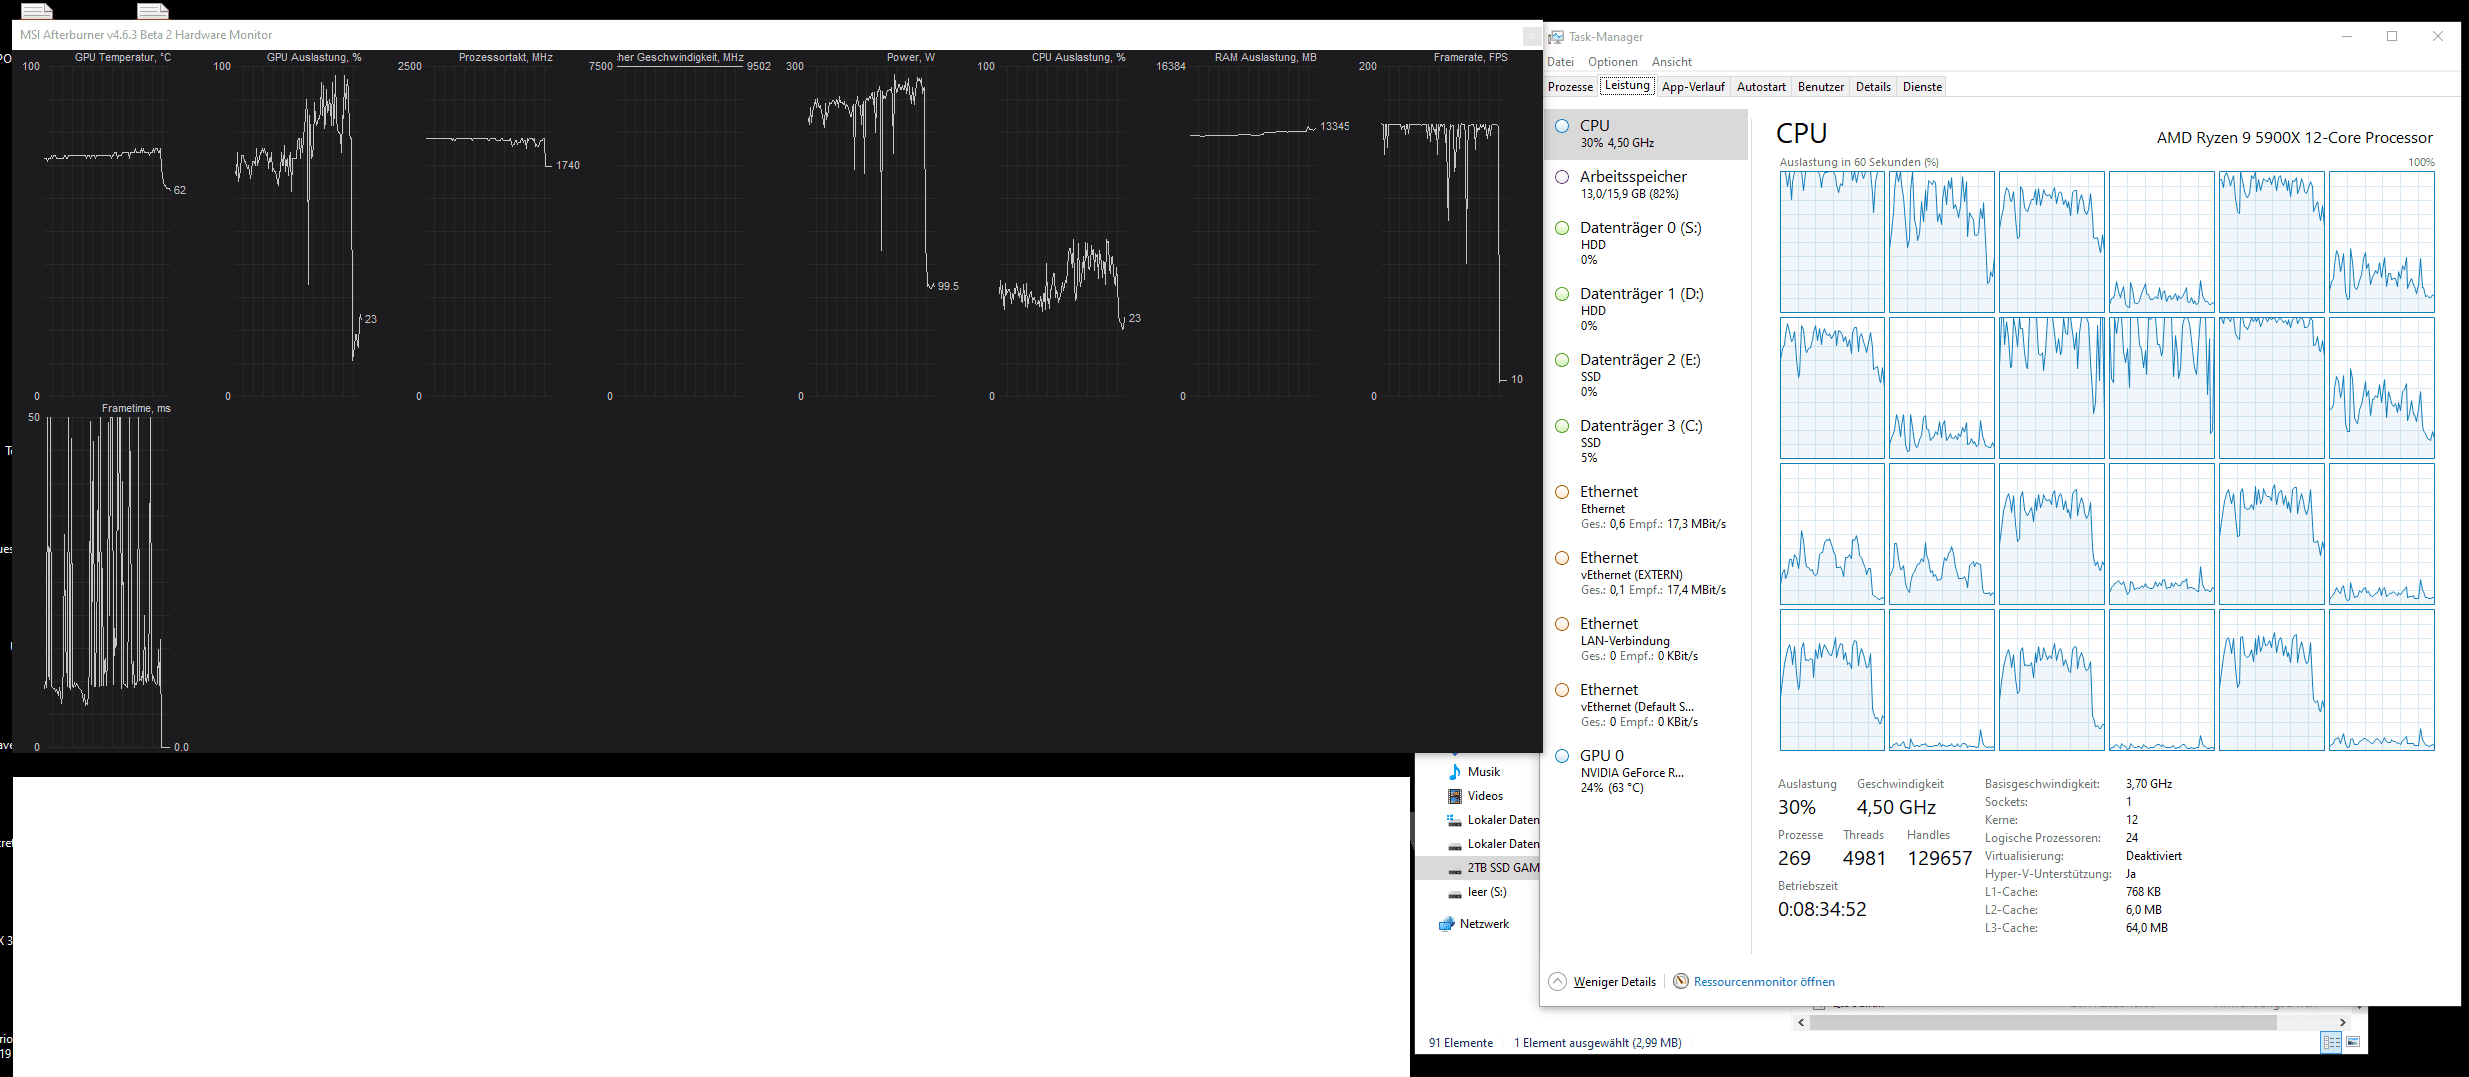Open the Ansicht menu in Task Manager
Viewport: 2469px width, 1077px height.
[x=1672, y=62]
